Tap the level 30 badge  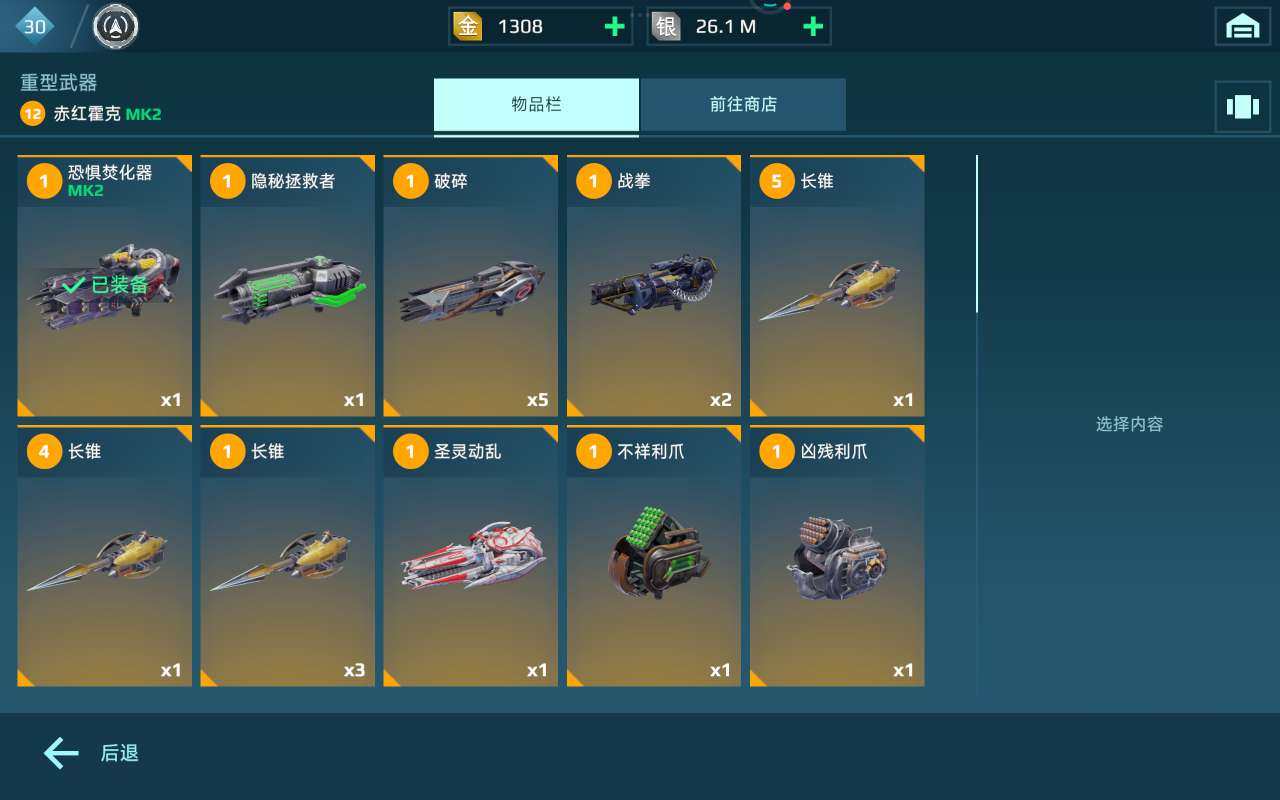pyautogui.click(x=35, y=26)
